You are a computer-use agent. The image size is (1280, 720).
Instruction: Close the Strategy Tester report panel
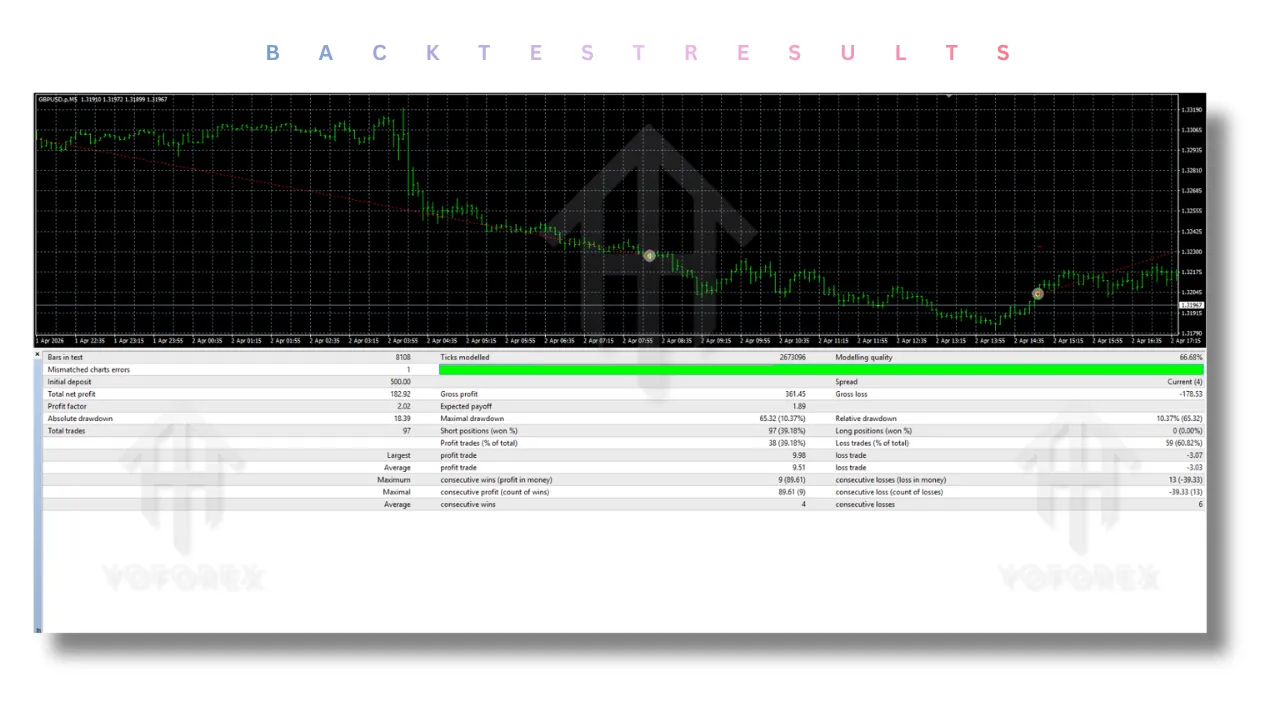pos(38,353)
